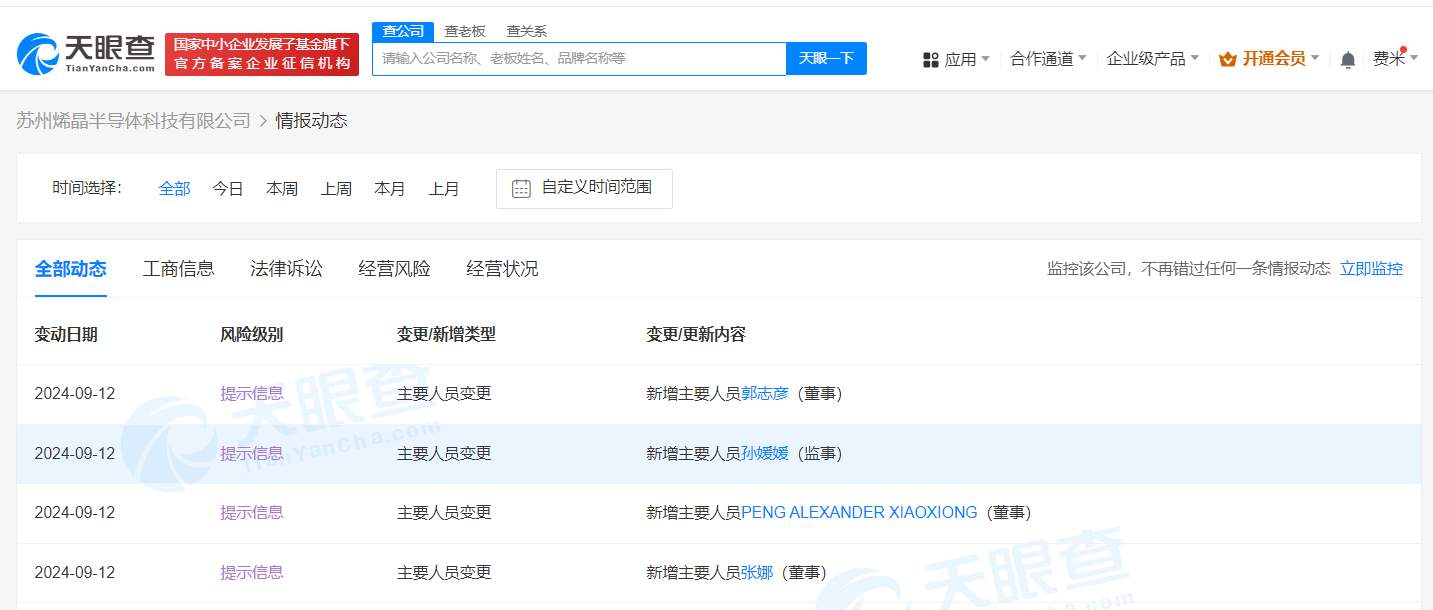This screenshot has height=610, width=1433.
Task: Expand the 合作通道 dropdown
Action: coord(1041,59)
